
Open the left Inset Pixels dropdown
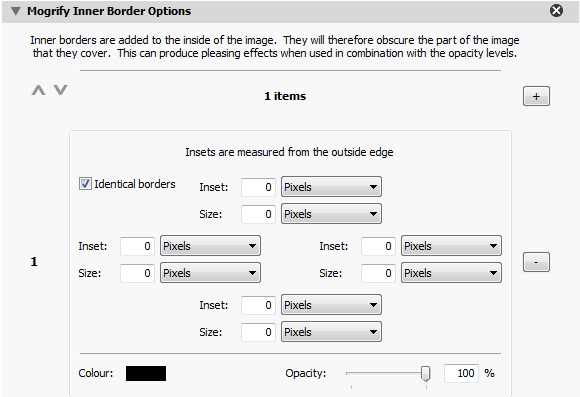210,246
